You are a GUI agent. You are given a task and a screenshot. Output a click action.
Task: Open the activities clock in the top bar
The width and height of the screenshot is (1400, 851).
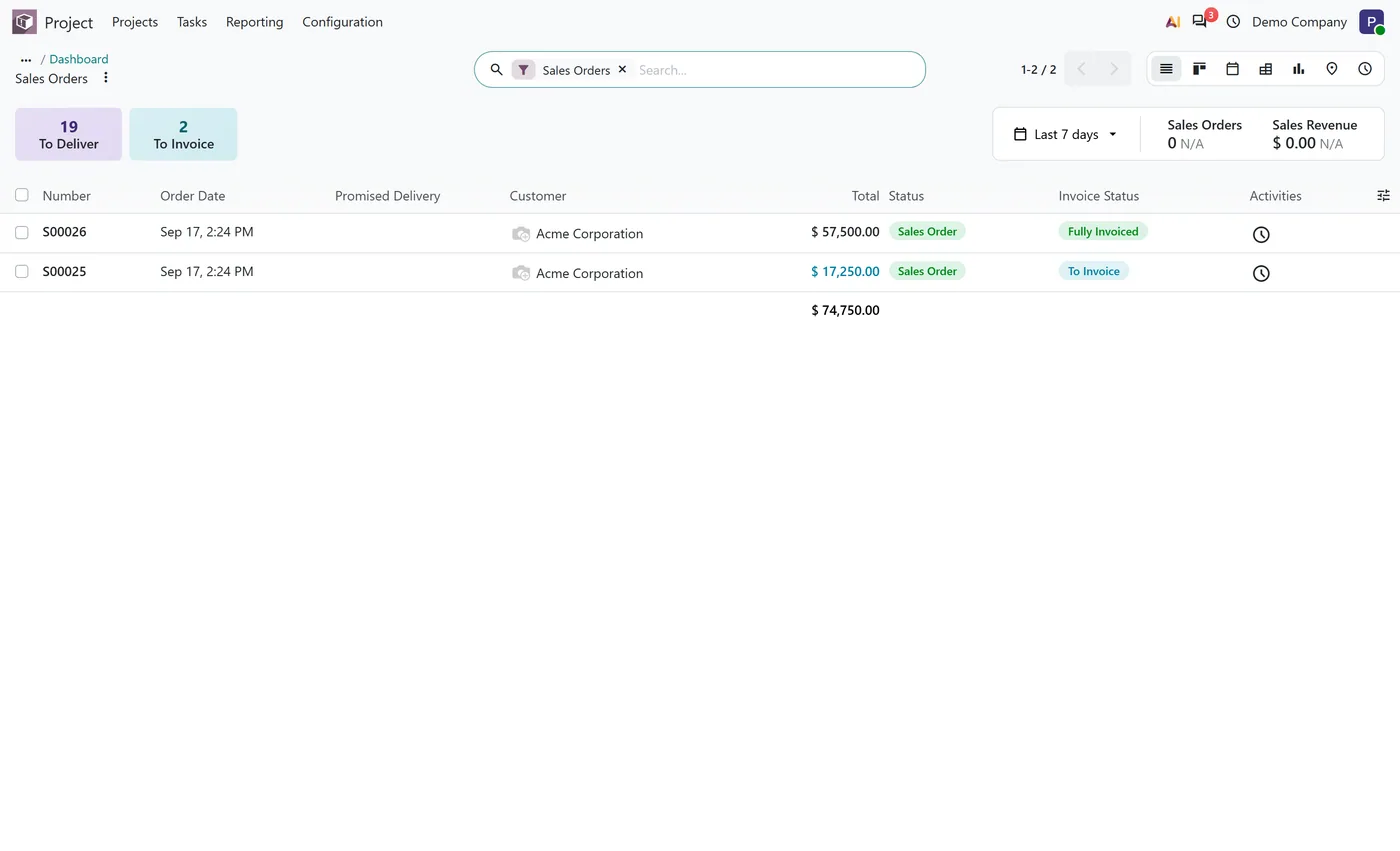click(1233, 21)
